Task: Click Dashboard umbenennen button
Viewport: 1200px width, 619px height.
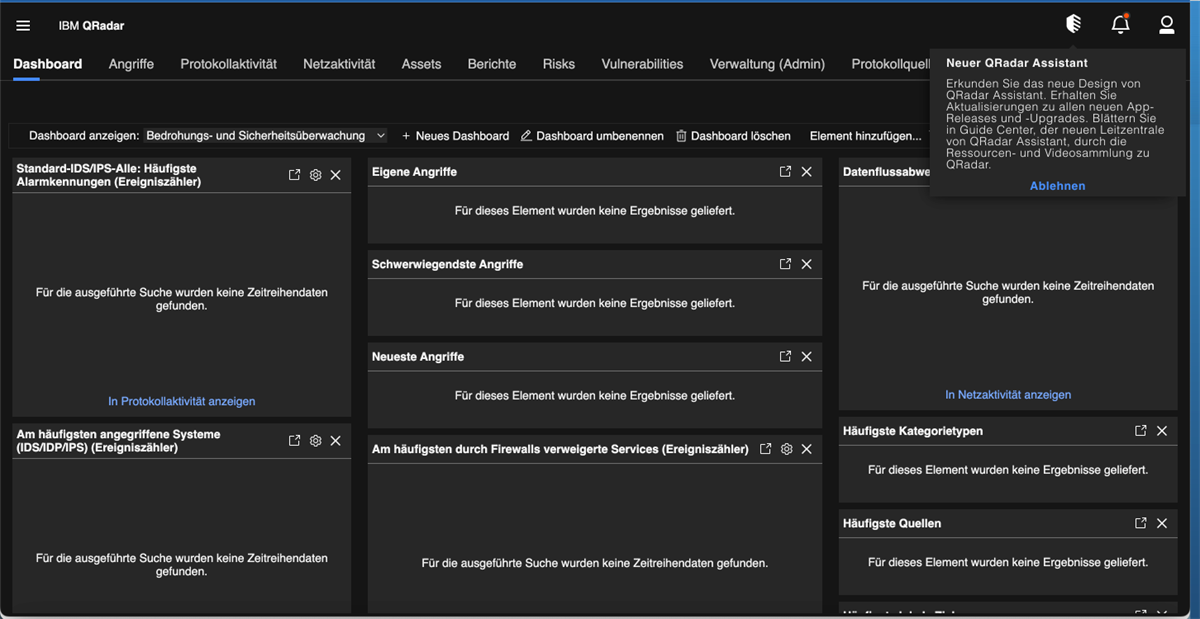Action: pos(592,136)
